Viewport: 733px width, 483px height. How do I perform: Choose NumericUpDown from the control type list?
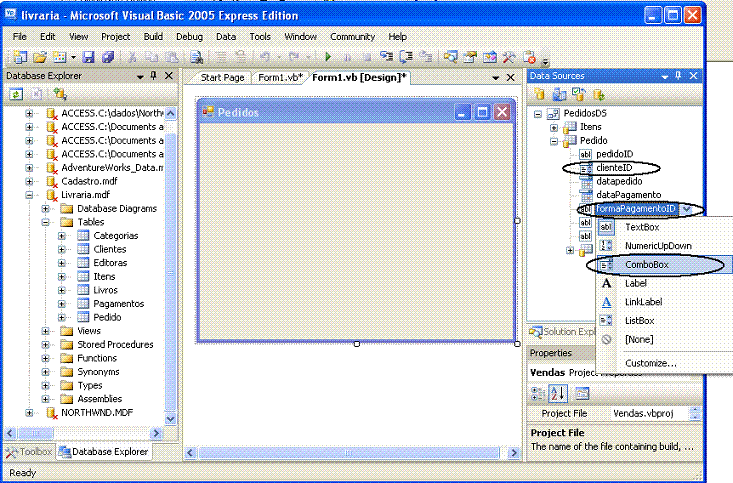664,246
